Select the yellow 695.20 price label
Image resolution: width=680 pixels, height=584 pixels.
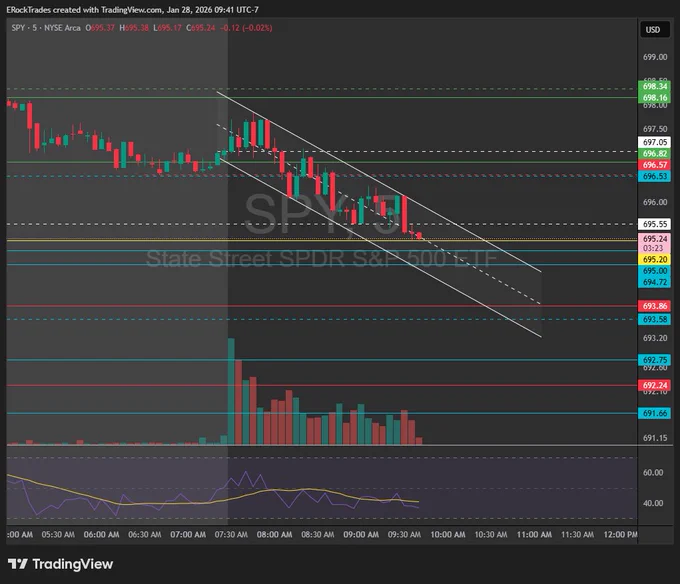coord(654,259)
